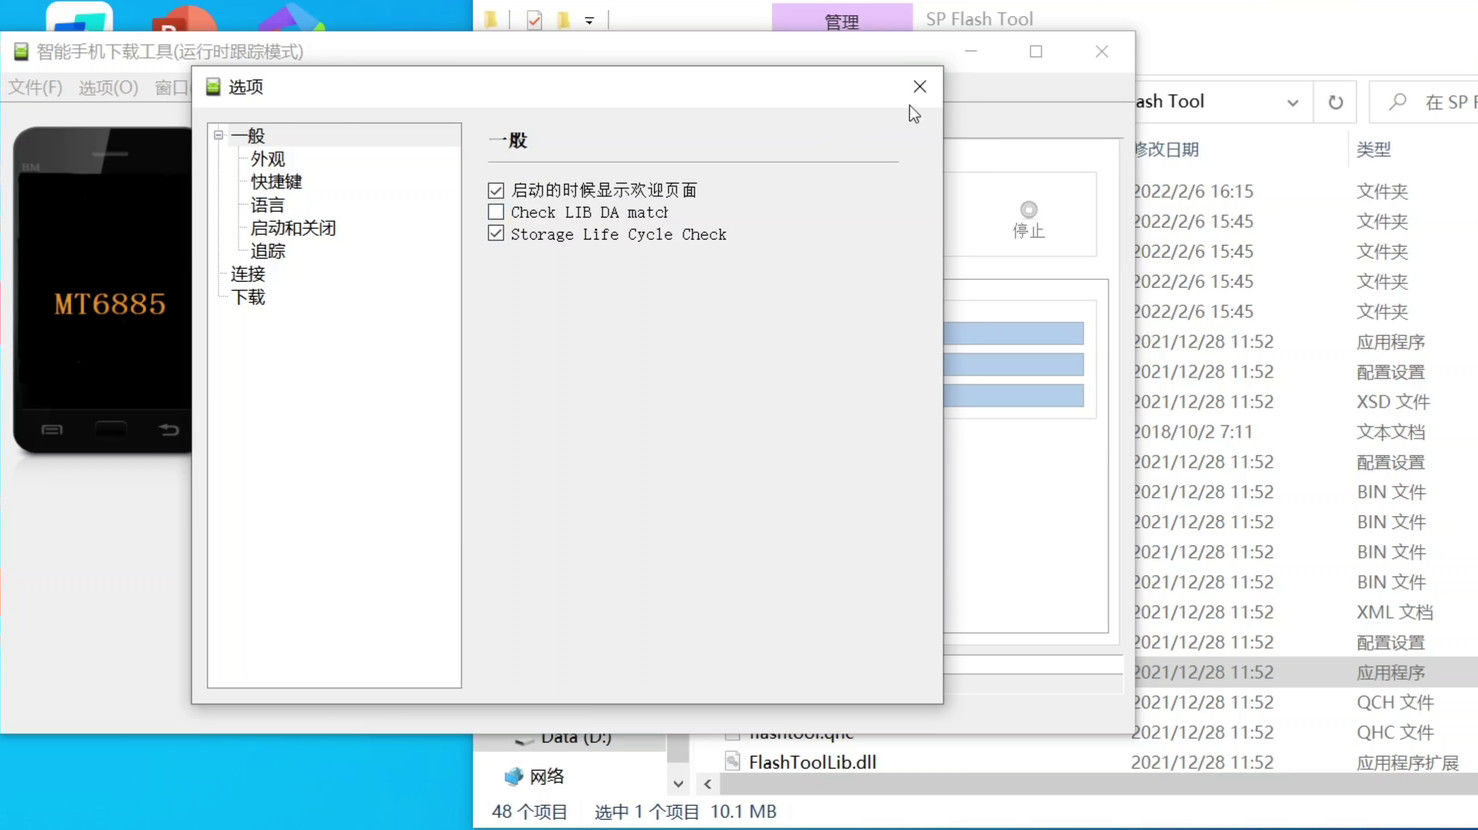Collapse the 一般 tree branch

click(217, 135)
